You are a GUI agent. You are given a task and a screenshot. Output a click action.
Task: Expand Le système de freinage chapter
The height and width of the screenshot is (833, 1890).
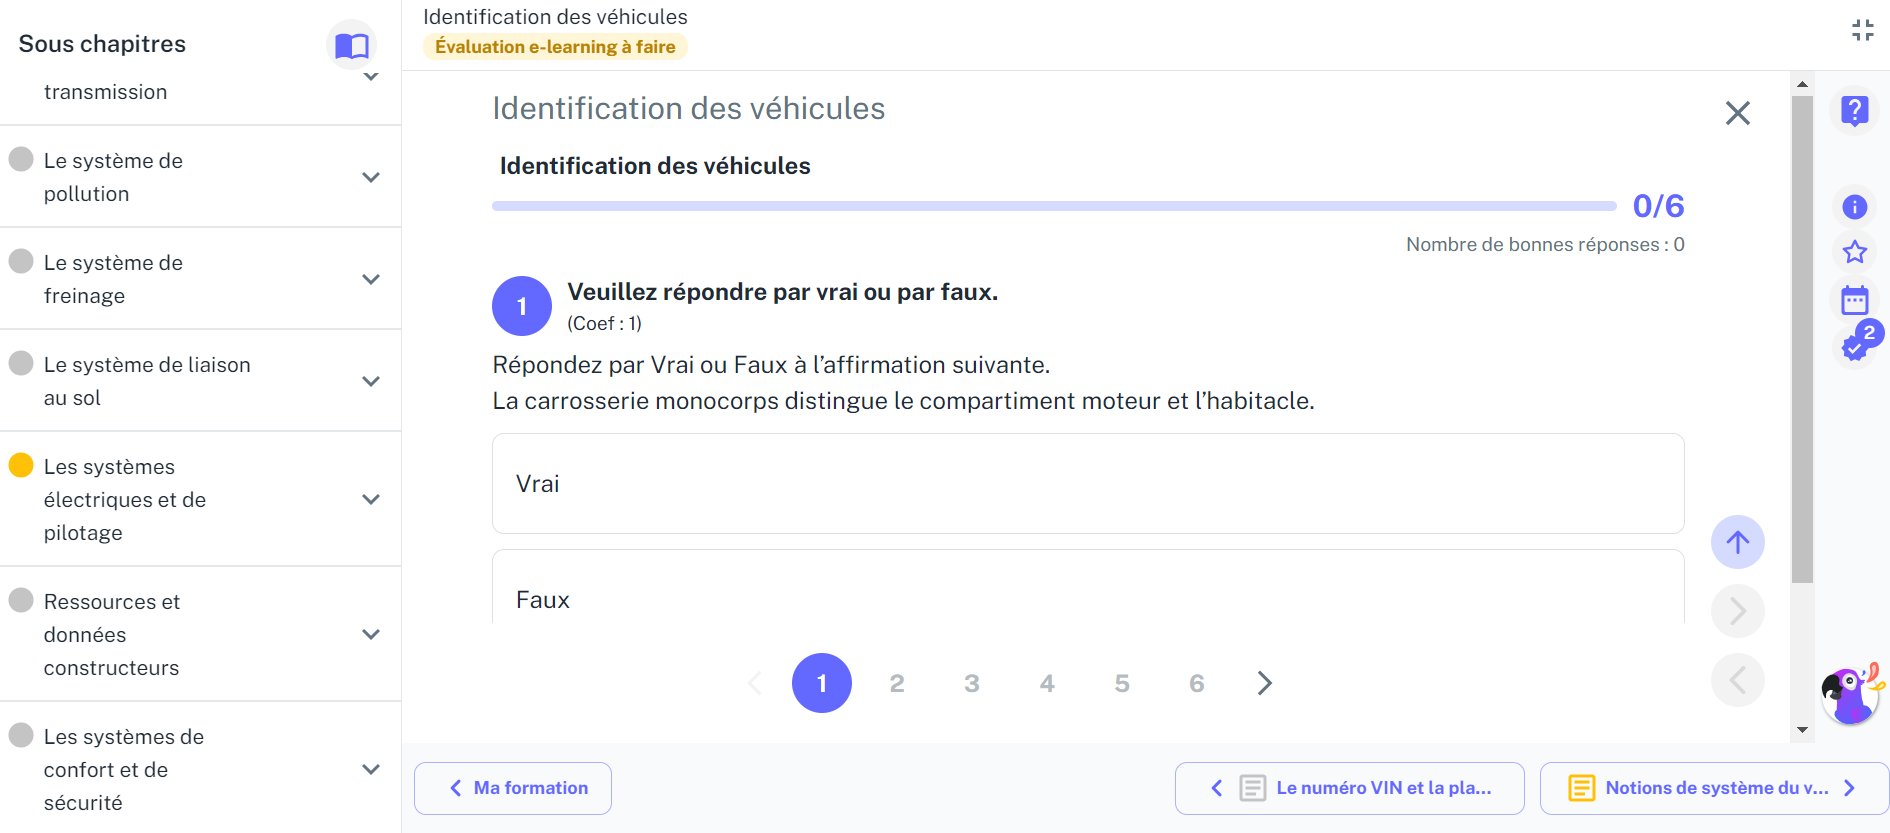[x=200, y=279]
